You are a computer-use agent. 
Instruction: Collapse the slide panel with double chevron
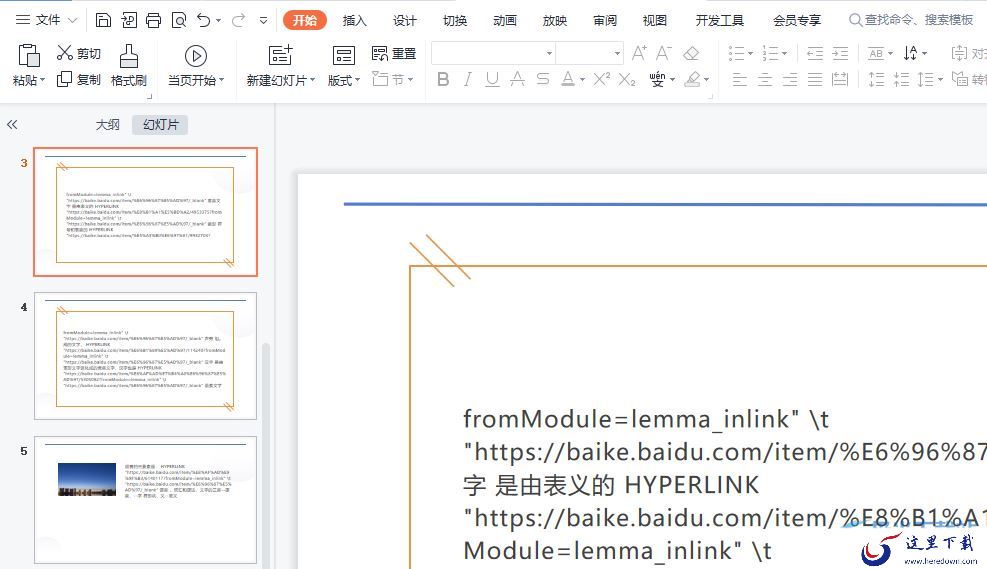click(x=12, y=125)
